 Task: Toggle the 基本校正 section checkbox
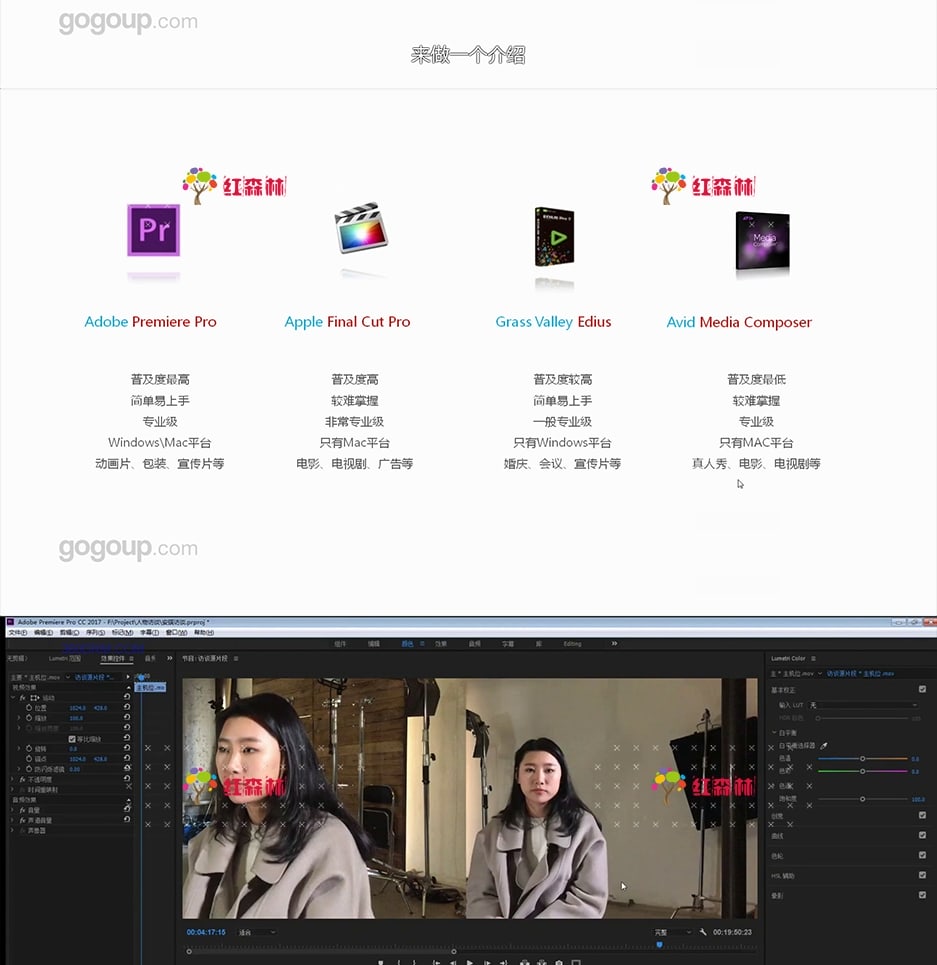click(x=922, y=689)
